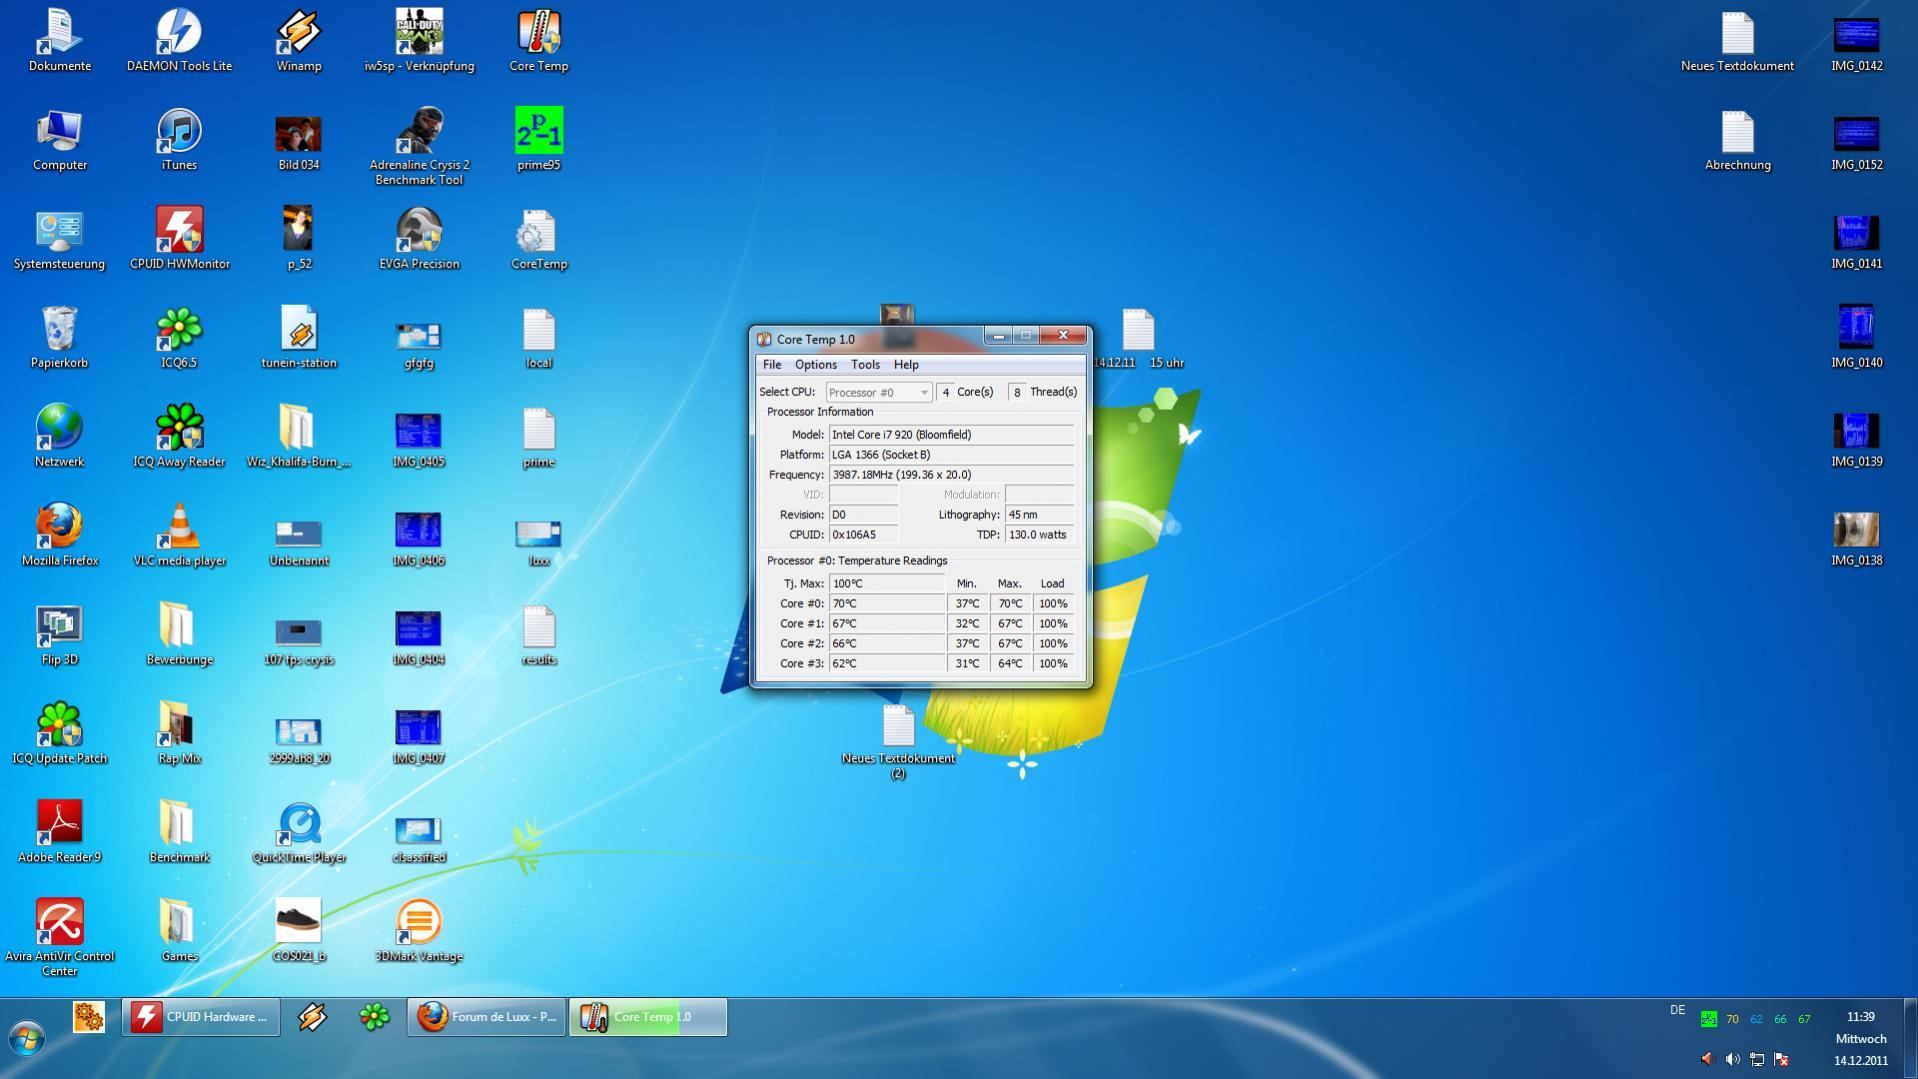Screen dimensions: 1918x1079
Task: Select the Core Temp desktop shortcut
Action: [539, 42]
